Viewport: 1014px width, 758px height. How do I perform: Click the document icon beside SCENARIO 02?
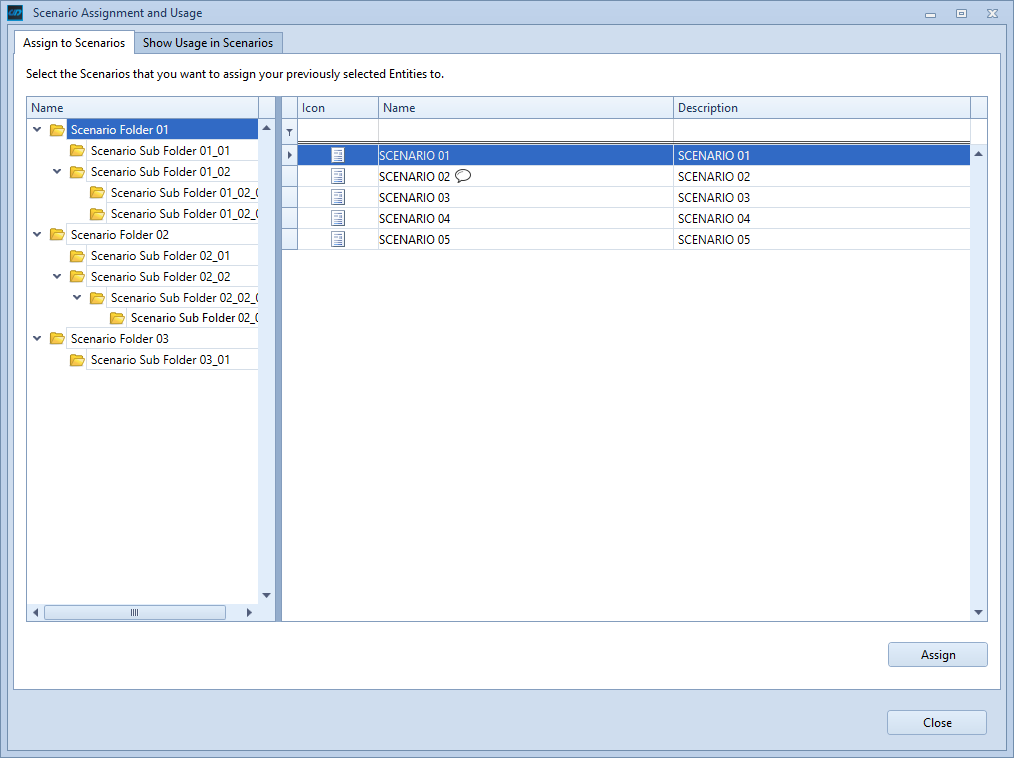pyautogui.click(x=337, y=176)
